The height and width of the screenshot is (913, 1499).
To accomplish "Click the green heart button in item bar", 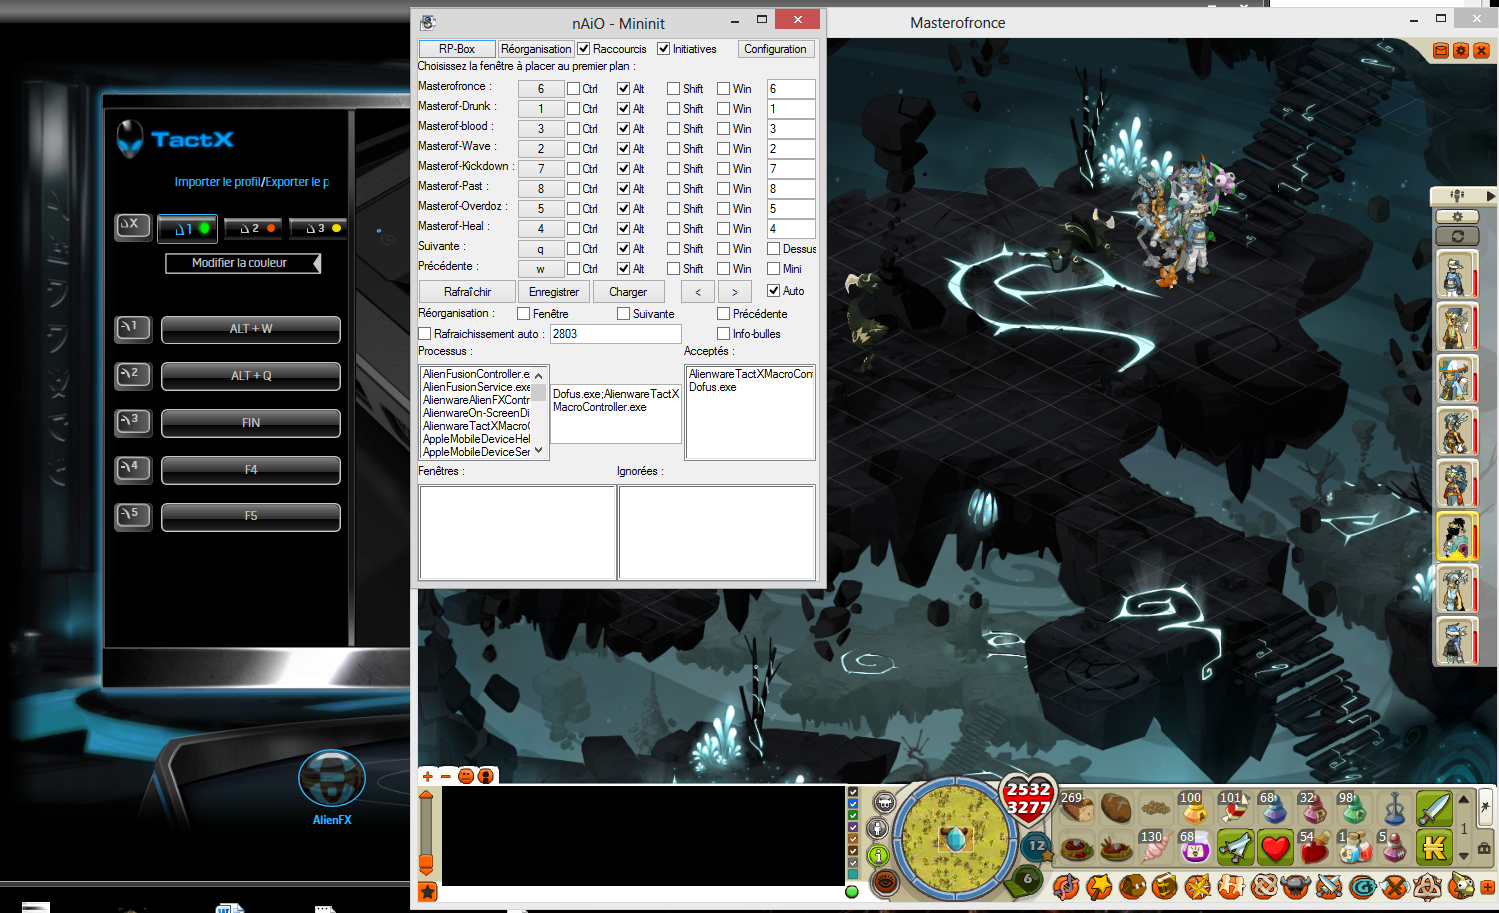I will click(1275, 847).
